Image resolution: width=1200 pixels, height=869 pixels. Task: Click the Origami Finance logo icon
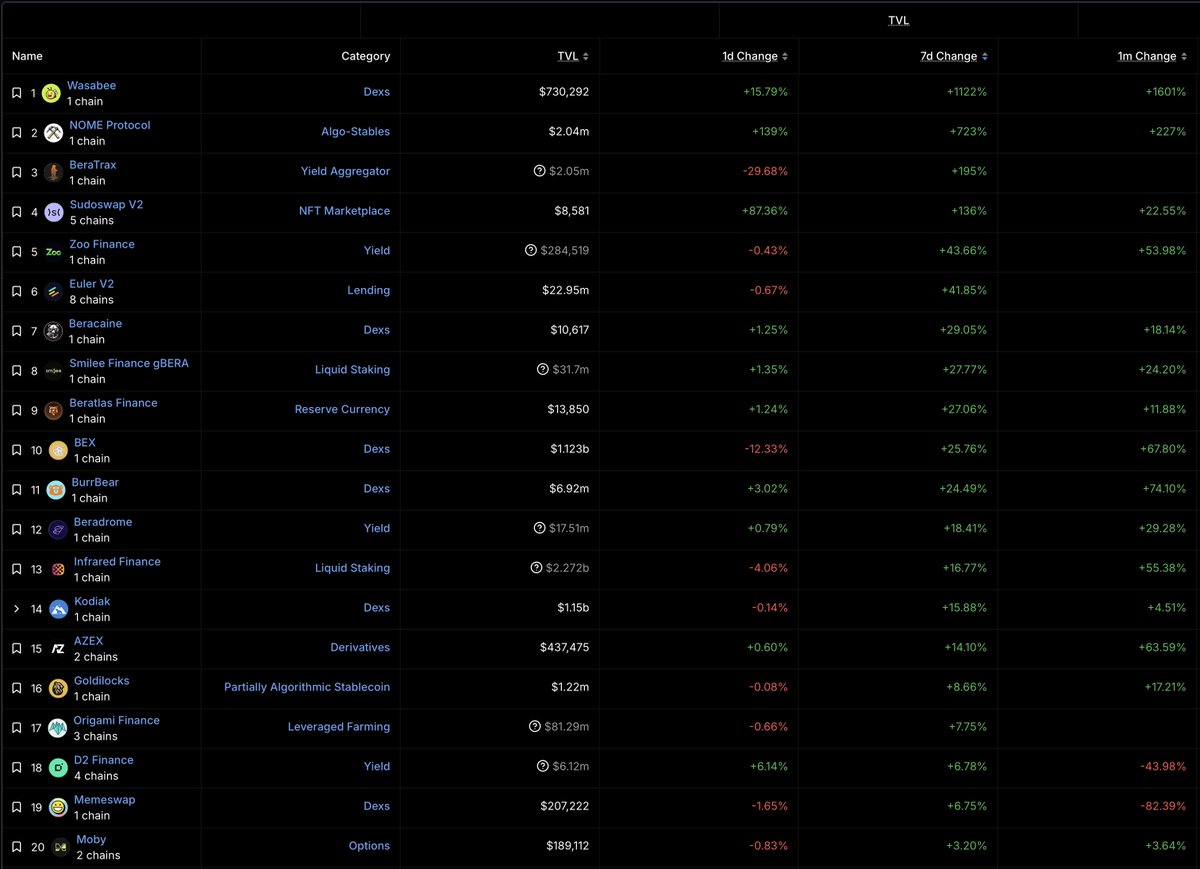click(57, 728)
